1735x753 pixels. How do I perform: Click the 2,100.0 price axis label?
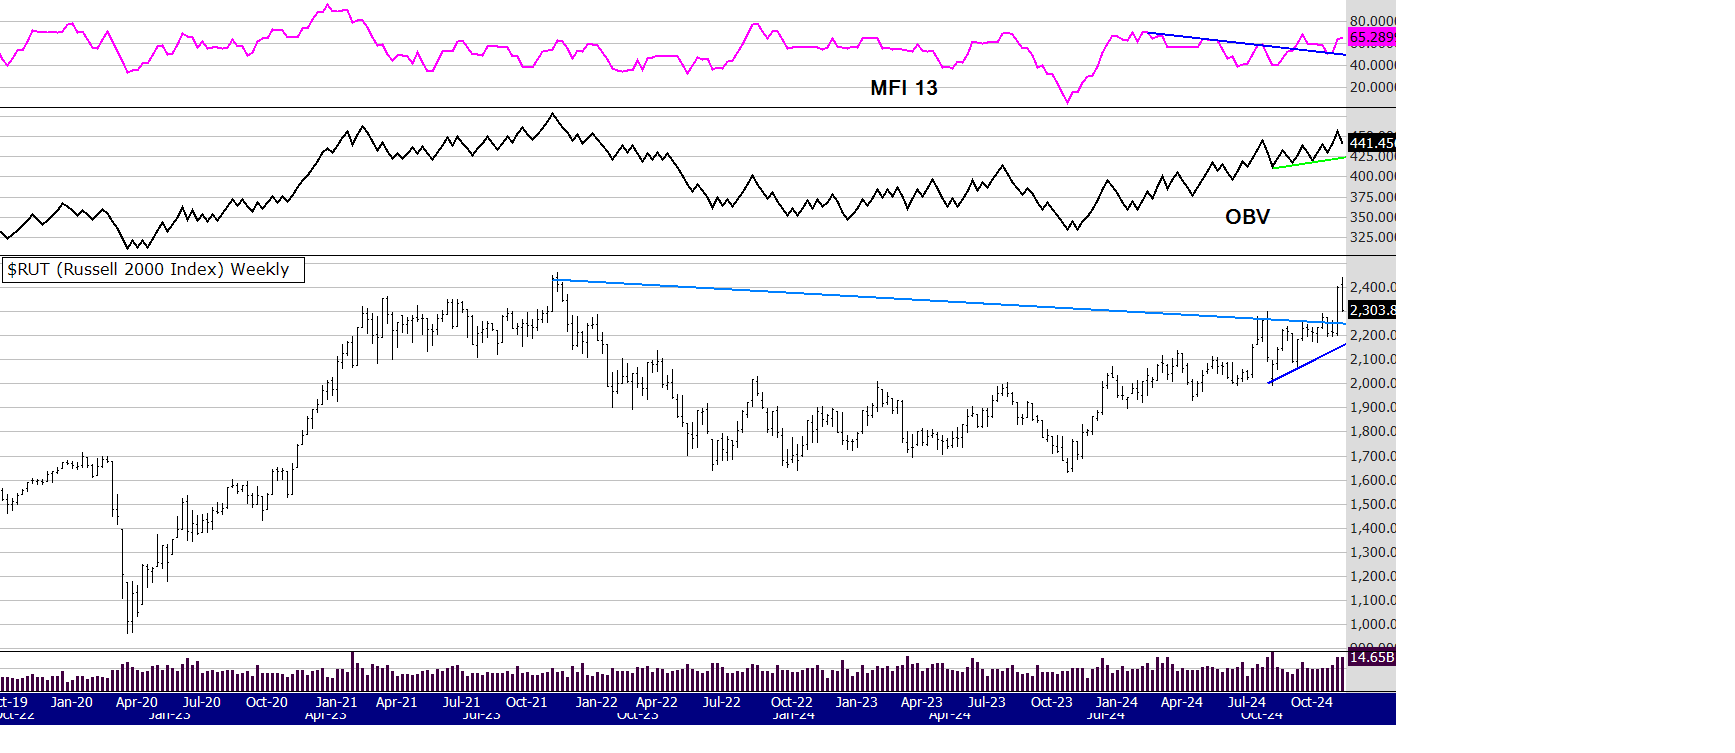(1372, 359)
